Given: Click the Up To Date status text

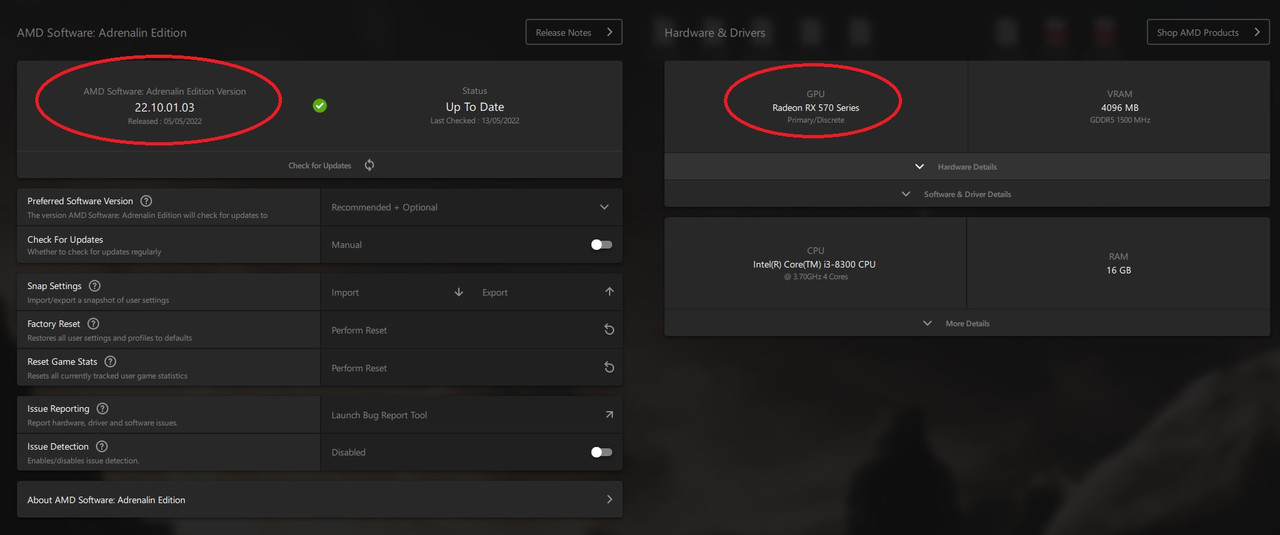Looking at the screenshot, I should click(475, 107).
